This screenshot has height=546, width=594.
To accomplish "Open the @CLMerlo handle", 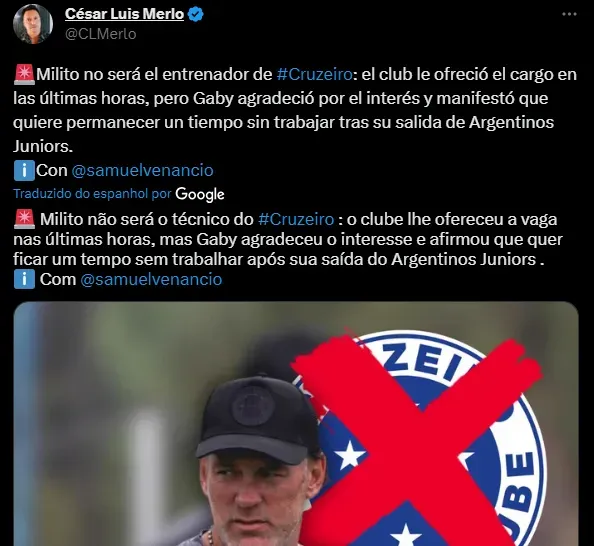I will pos(100,34).
